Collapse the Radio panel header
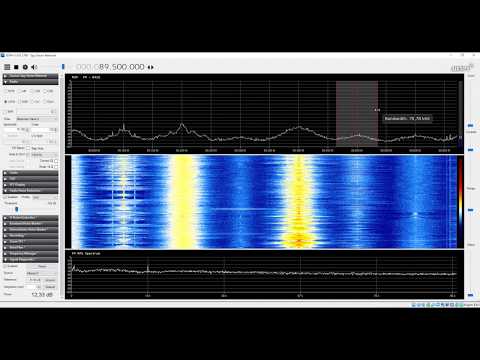Viewport: 480px width, 360px height. (x=30, y=82)
